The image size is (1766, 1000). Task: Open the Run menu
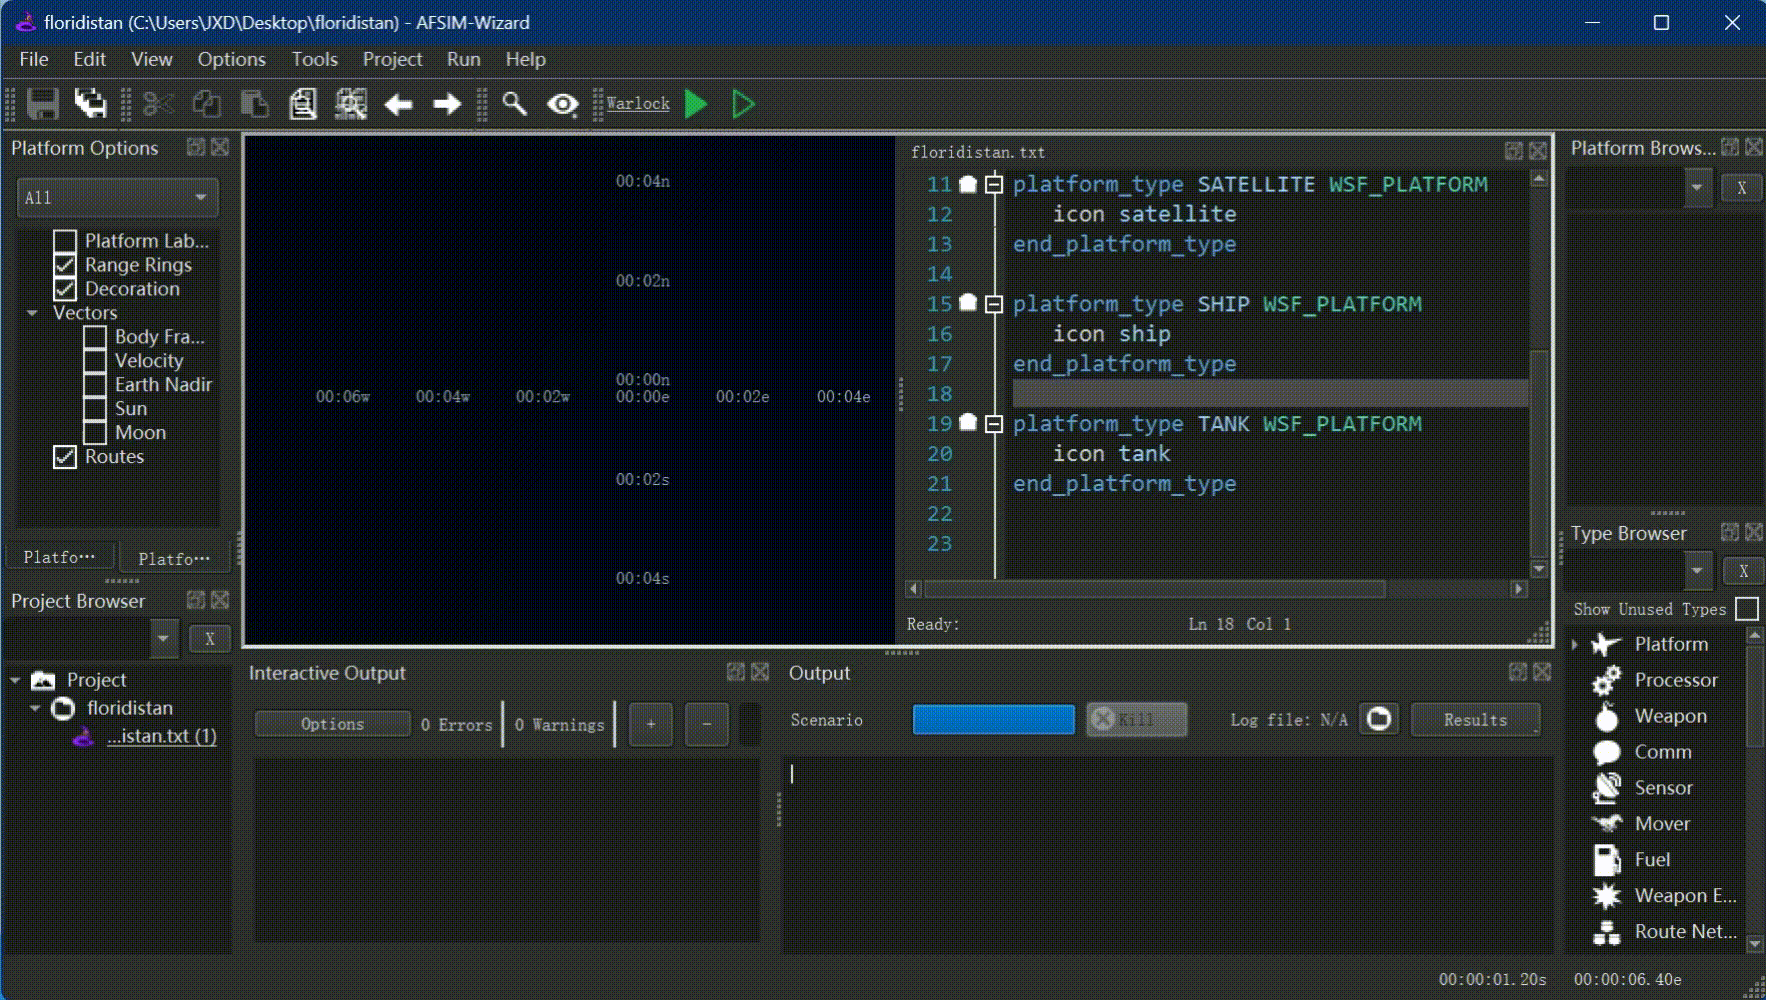[463, 59]
